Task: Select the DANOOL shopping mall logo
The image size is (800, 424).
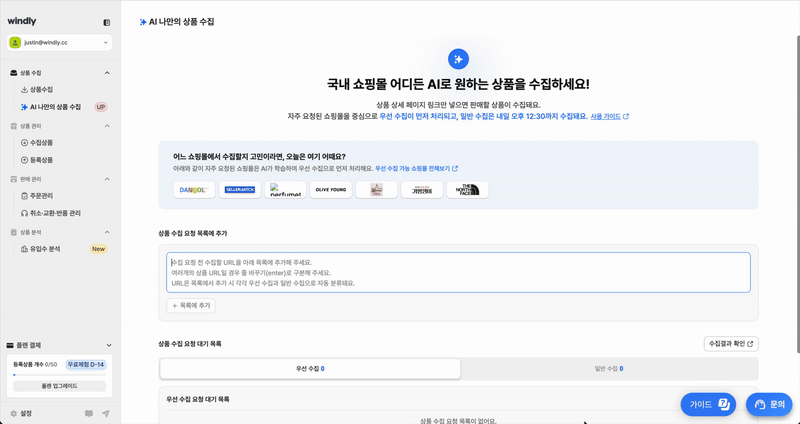Action: click(194, 190)
